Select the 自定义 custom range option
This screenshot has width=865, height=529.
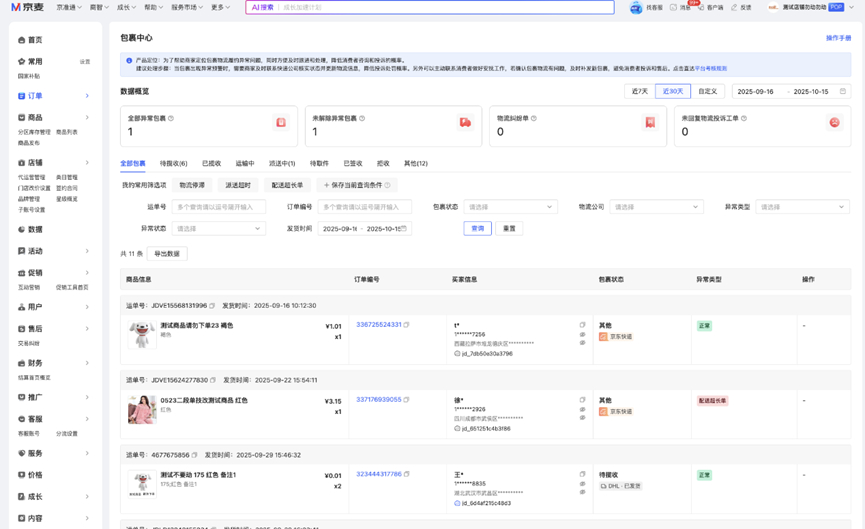(707, 91)
